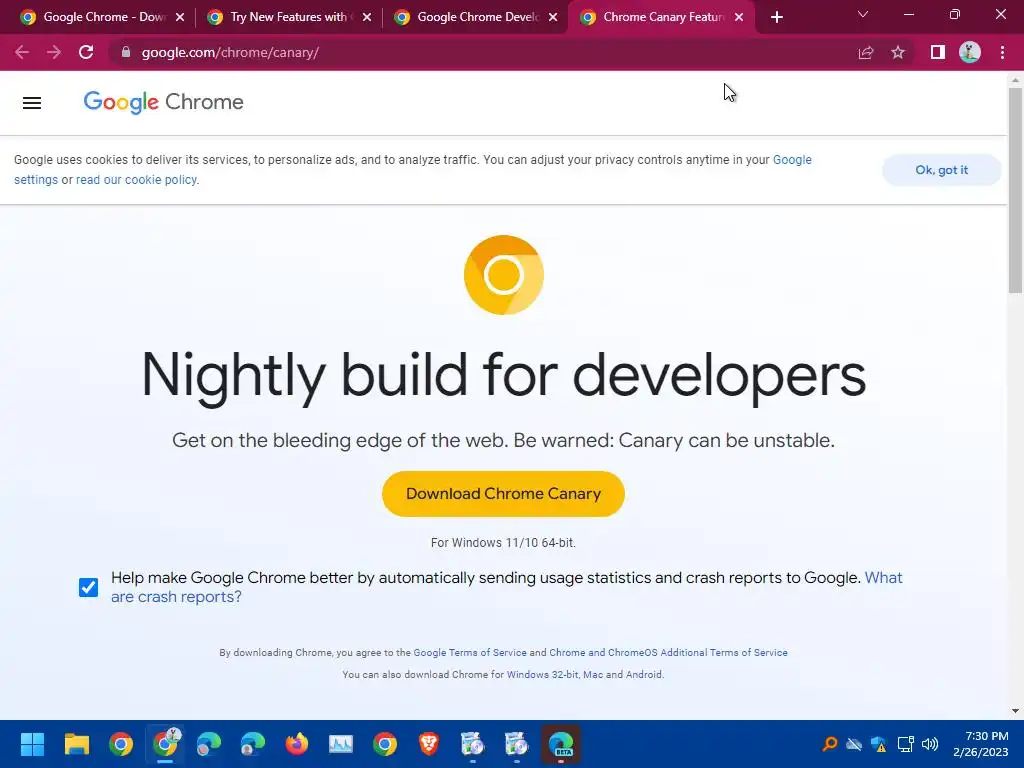Open the hamburger menu on the Chrome page
Image resolution: width=1024 pixels, height=768 pixels.
click(x=31, y=103)
